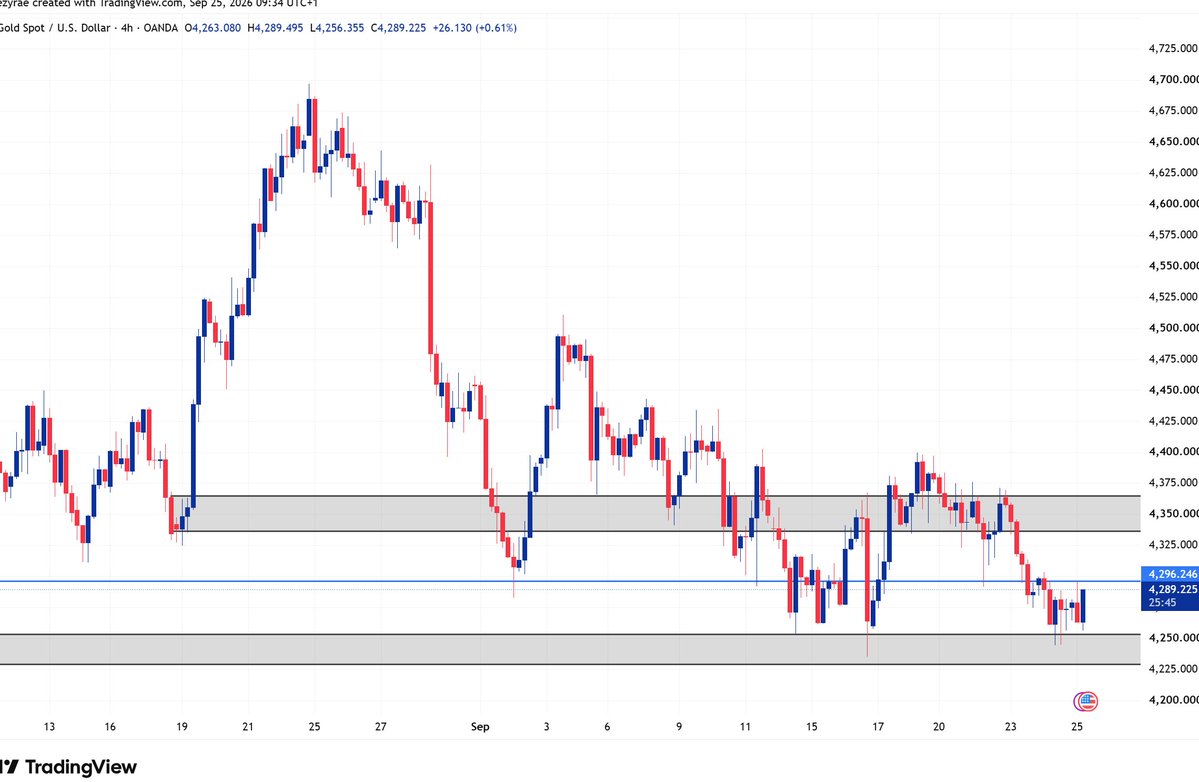Click the date 16 on the time axis
The image size is (1199, 782).
coord(110,726)
